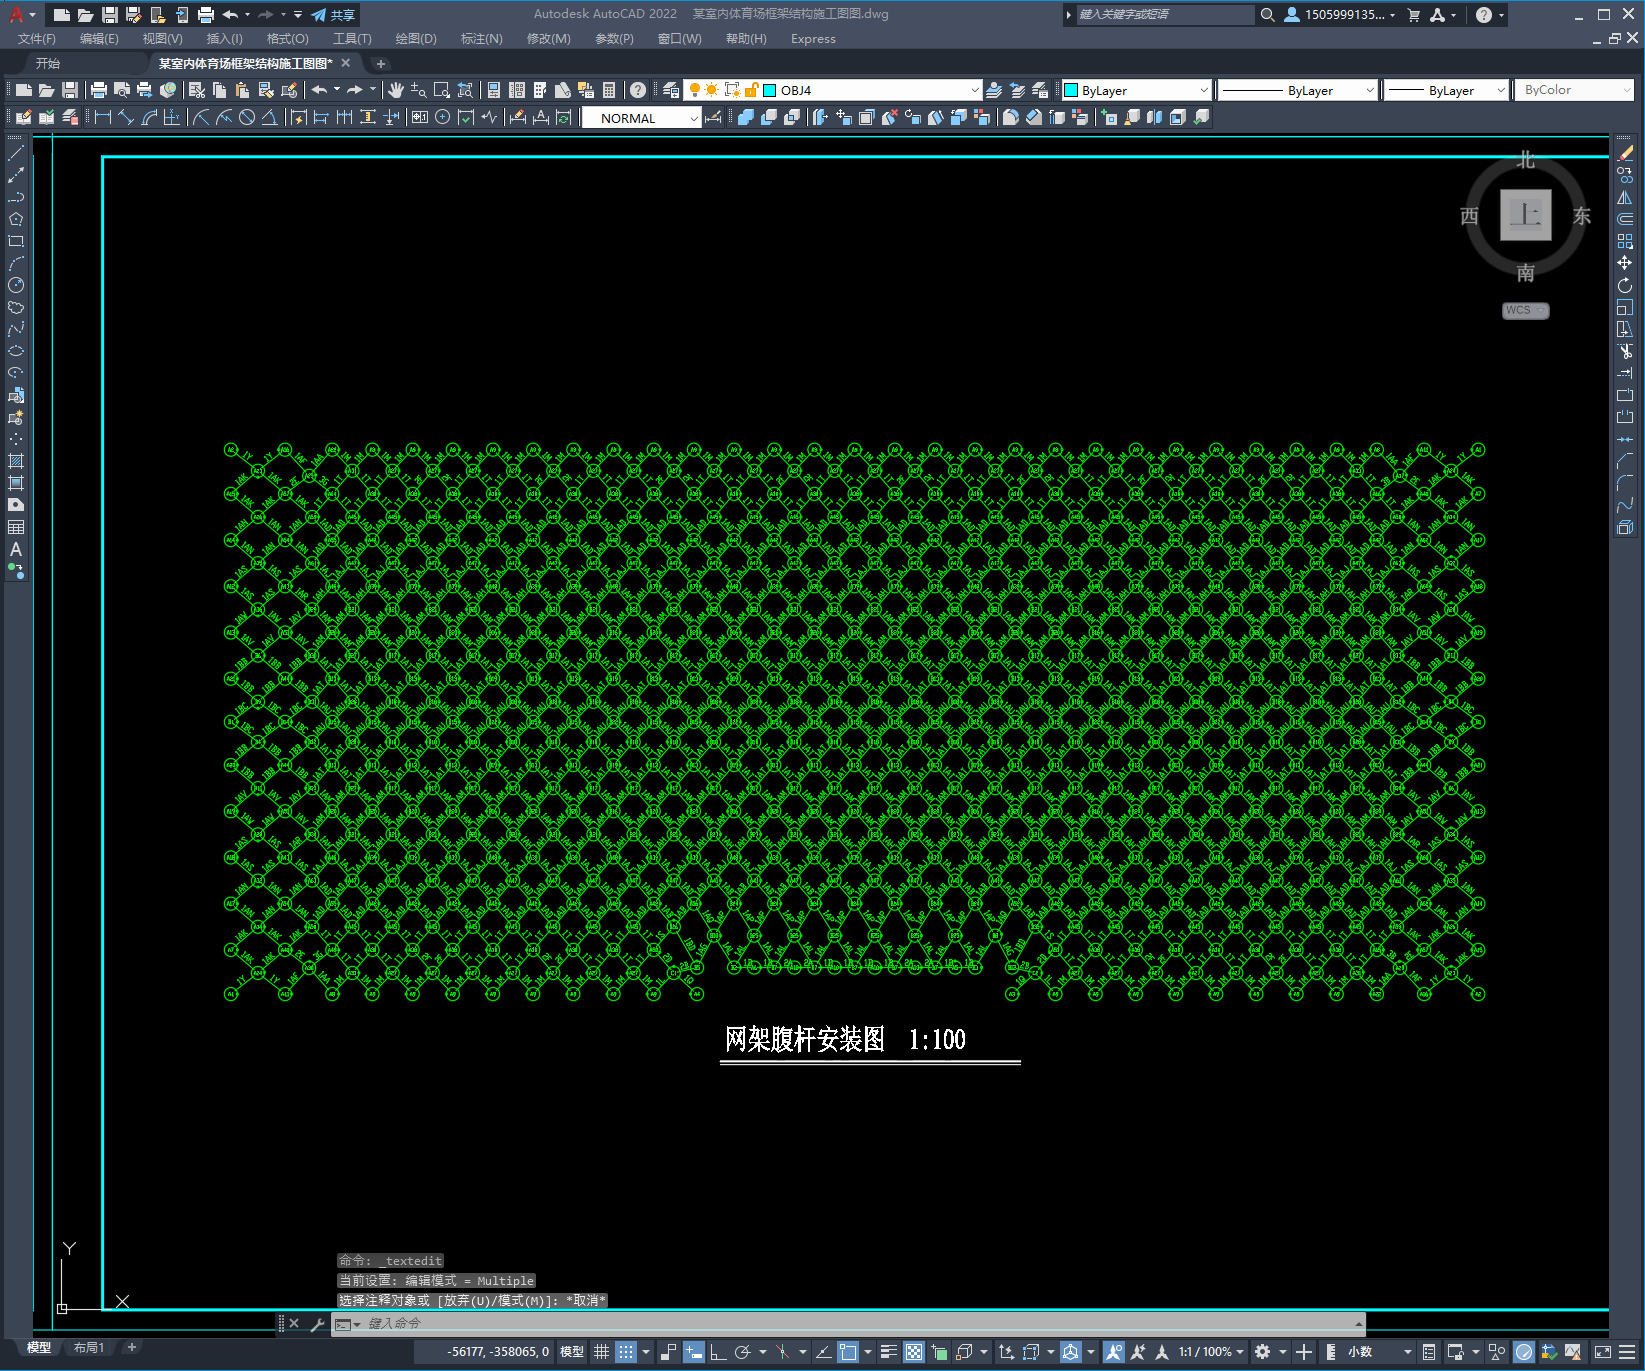Click the Mirror tool in Modify toolbar

(1625, 197)
